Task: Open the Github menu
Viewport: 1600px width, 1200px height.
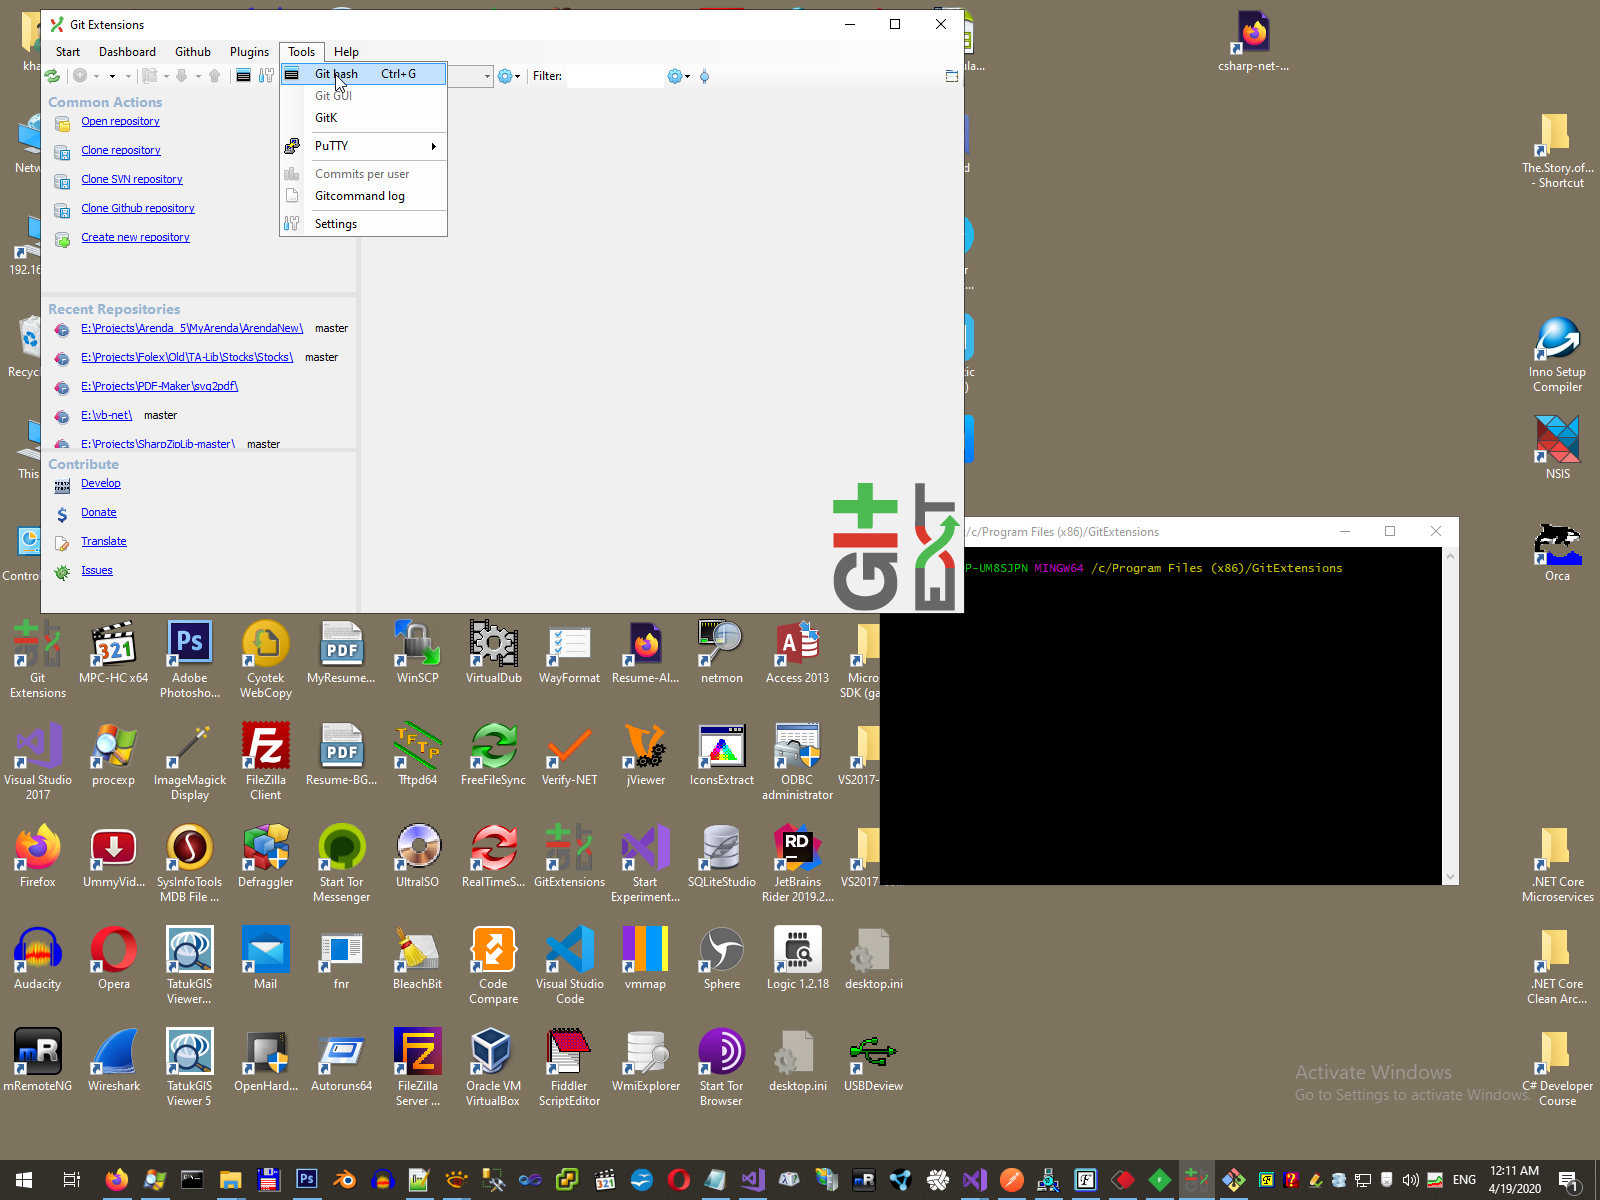Action: click(x=193, y=52)
